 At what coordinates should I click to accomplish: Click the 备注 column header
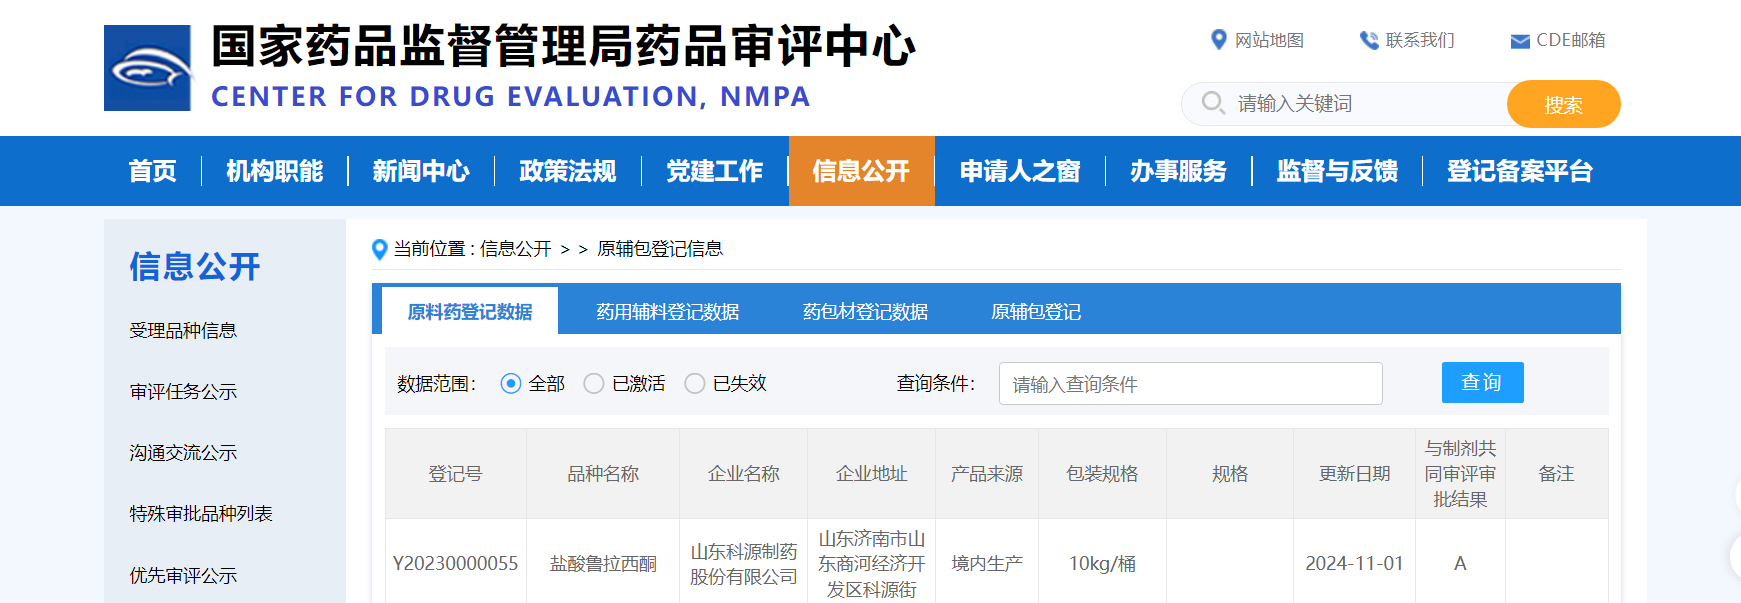pos(1557,474)
